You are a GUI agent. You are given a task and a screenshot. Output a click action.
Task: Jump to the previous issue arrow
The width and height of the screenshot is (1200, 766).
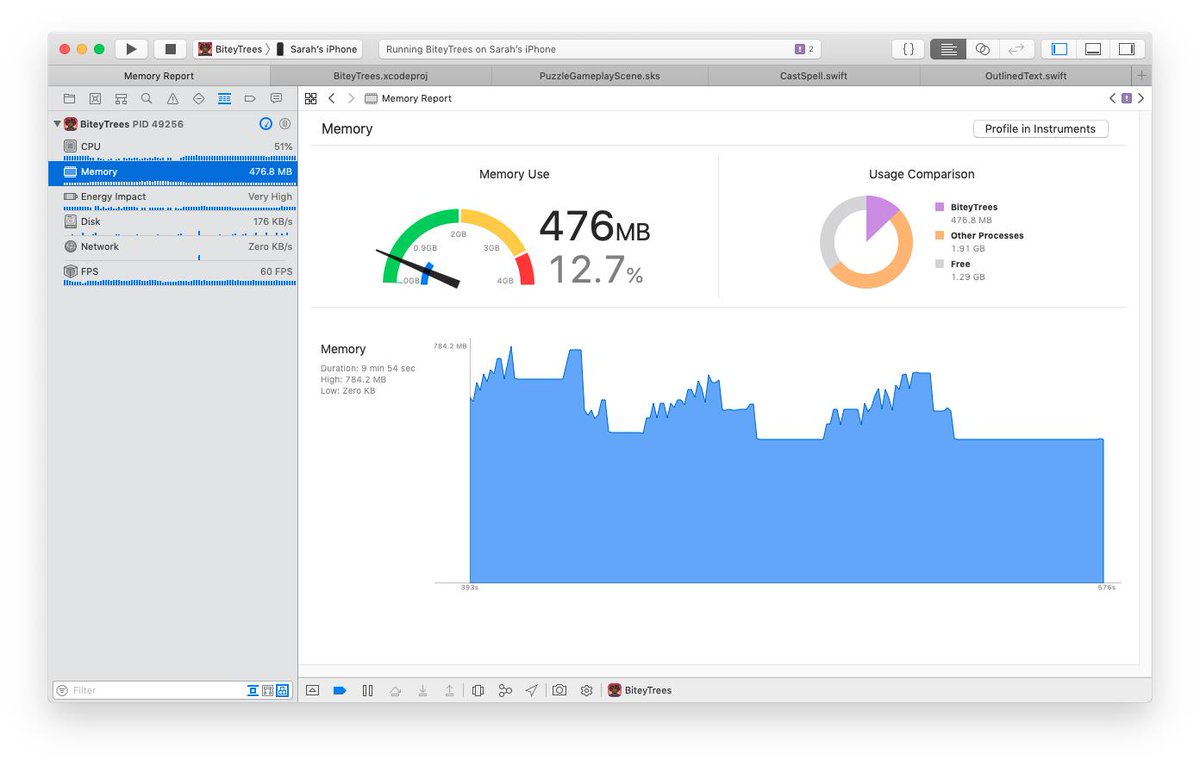[x=1112, y=99]
